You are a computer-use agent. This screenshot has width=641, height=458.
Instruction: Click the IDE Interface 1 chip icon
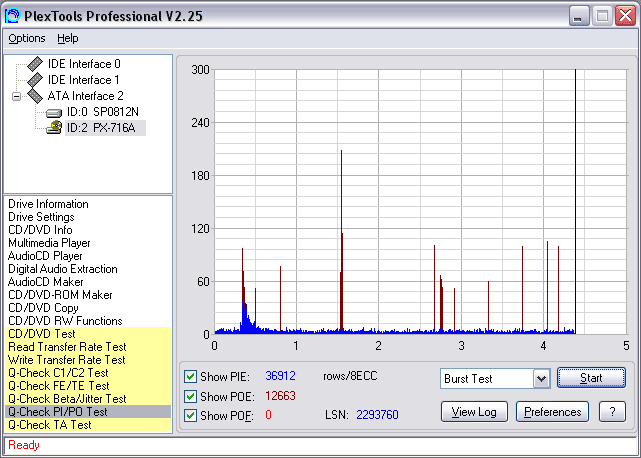coord(35,80)
